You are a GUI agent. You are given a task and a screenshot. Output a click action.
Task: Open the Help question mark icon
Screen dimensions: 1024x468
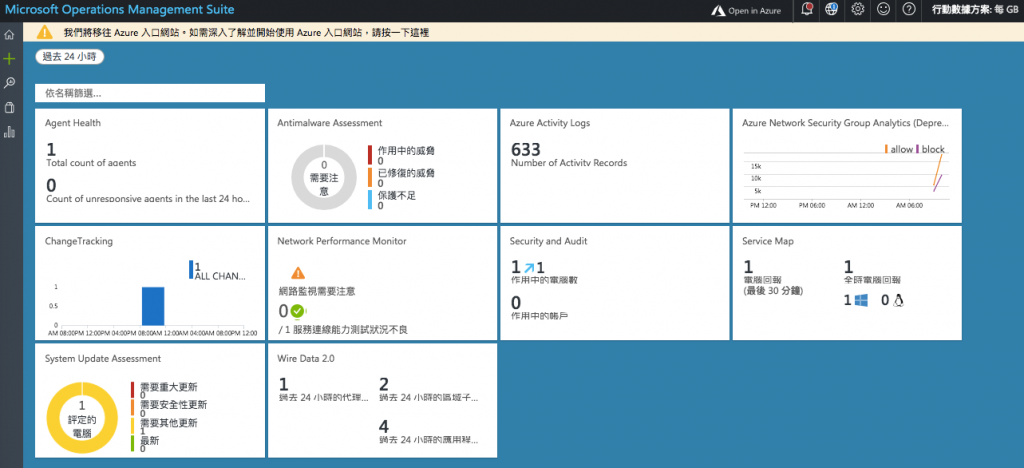(909, 10)
